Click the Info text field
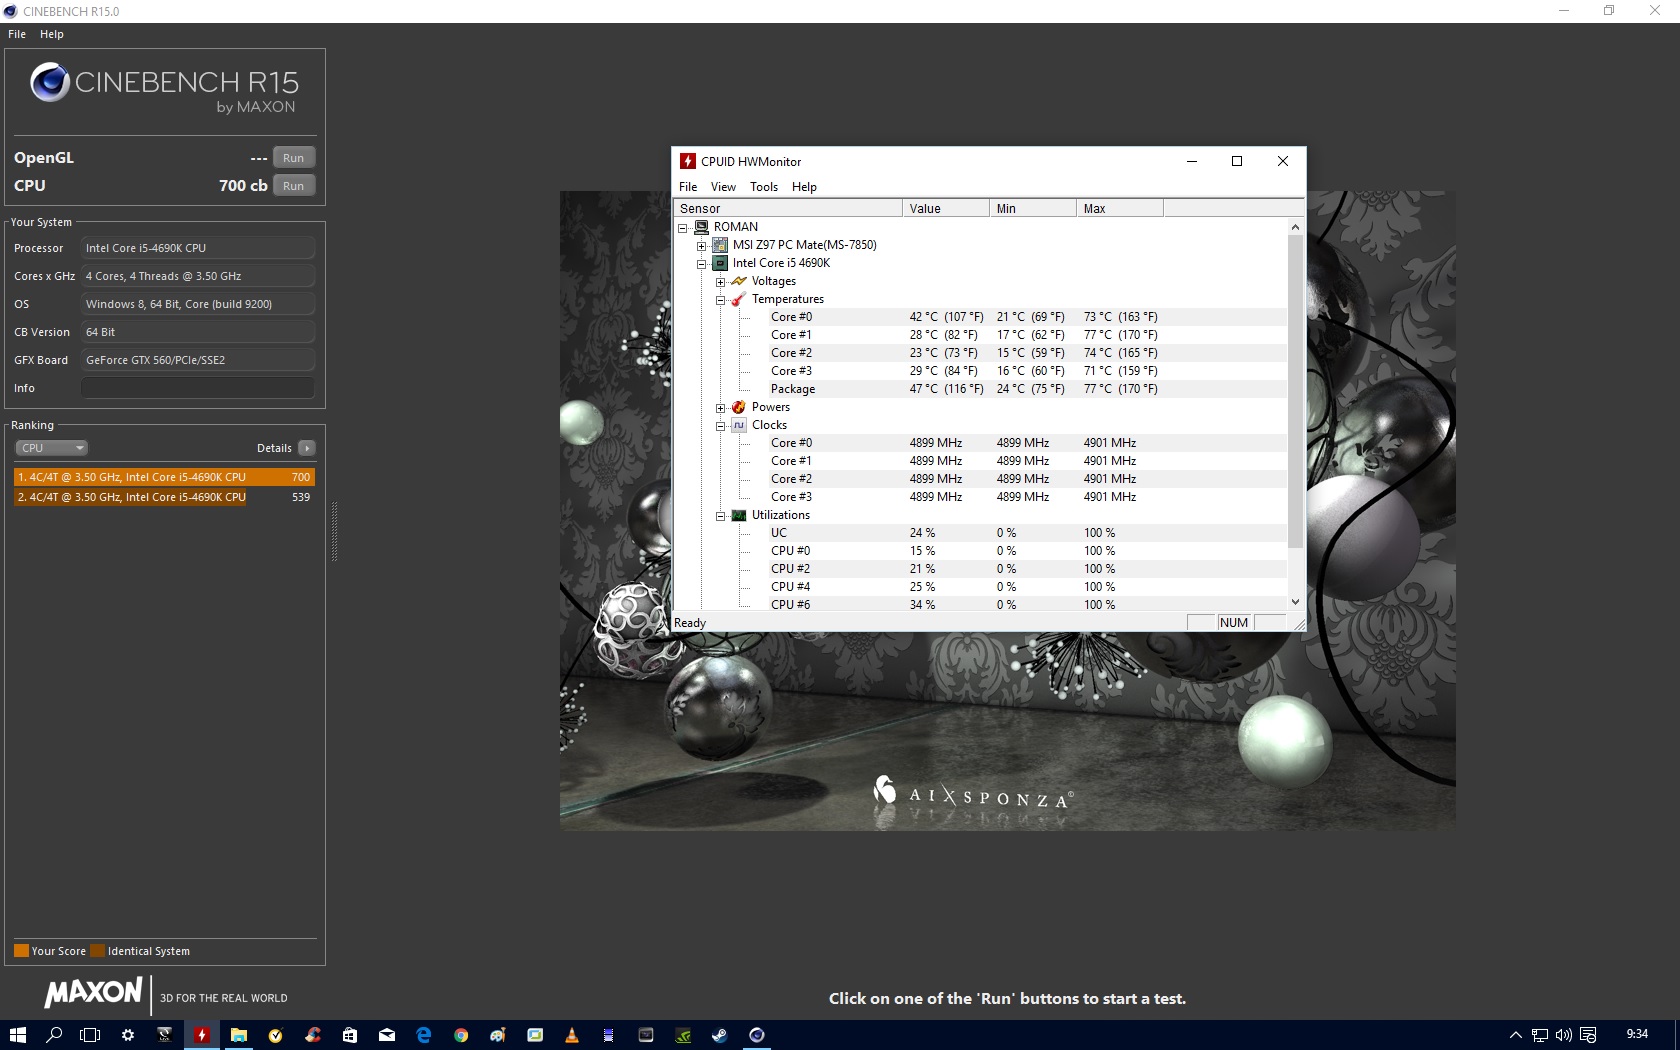 point(198,388)
